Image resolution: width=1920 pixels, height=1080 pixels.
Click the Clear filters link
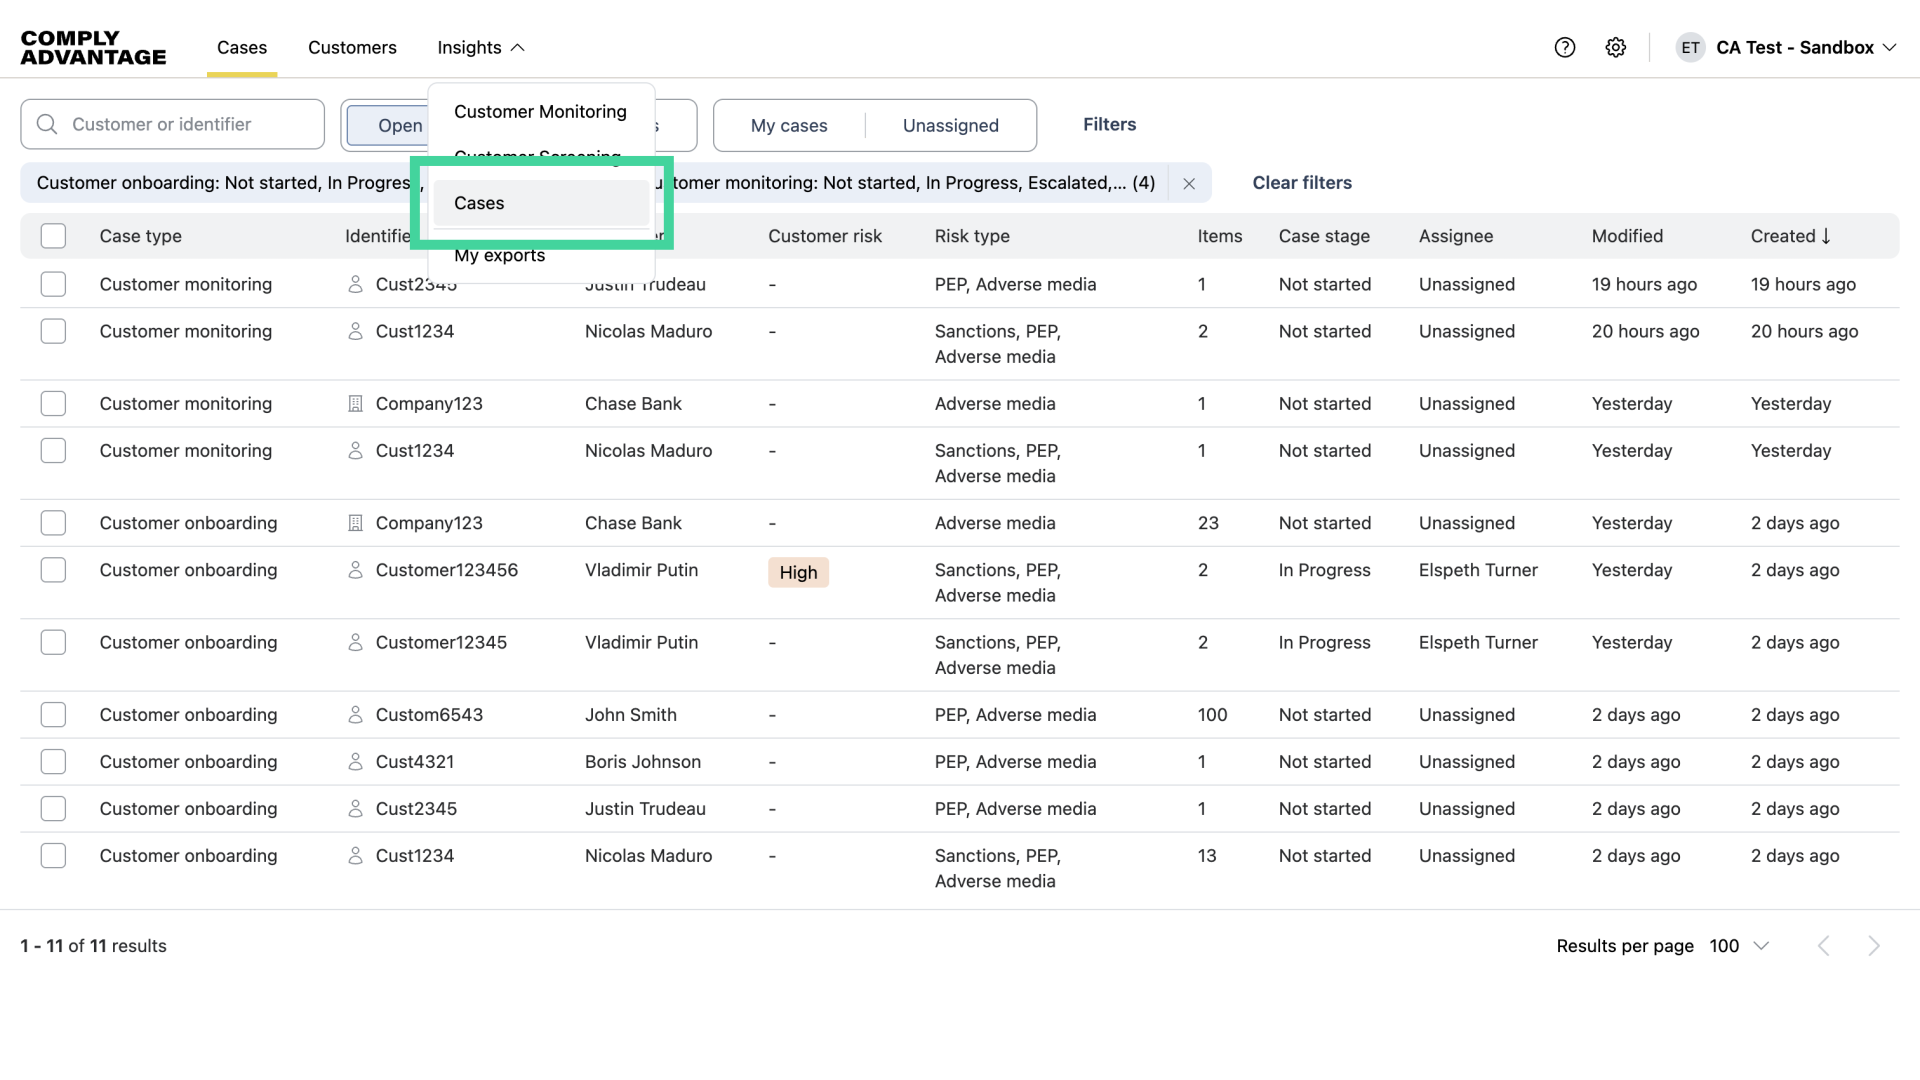point(1301,183)
